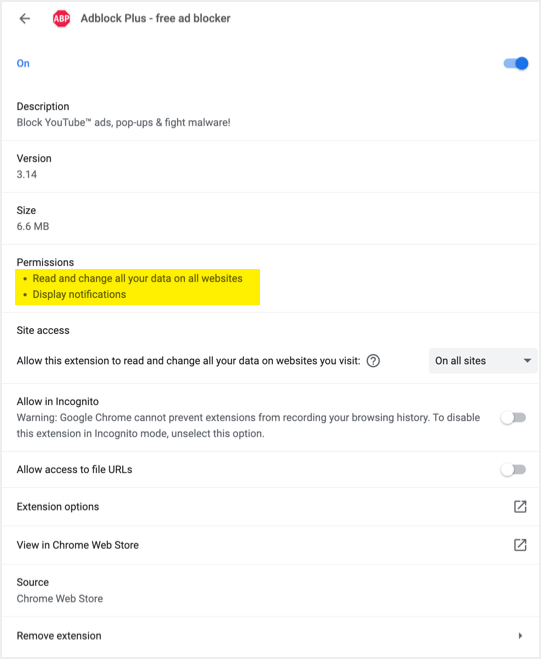The height and width of the screenshot is (659, 541).
Task: Click the site access help question mark
Action: (373, 361)
